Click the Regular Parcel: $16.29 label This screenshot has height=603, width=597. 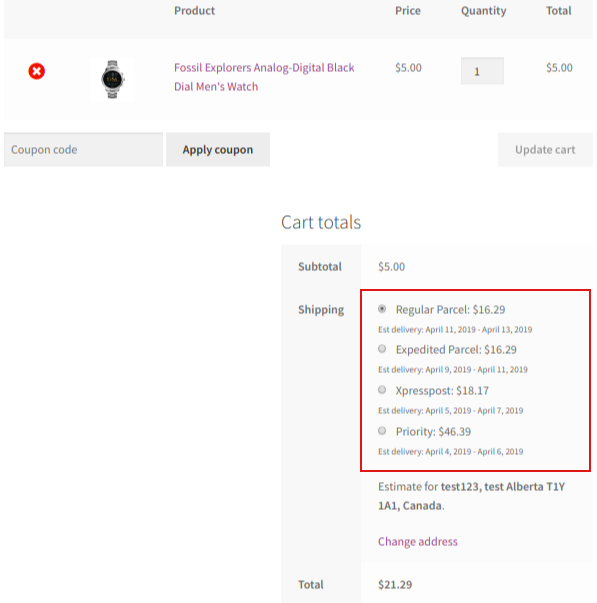450,310
